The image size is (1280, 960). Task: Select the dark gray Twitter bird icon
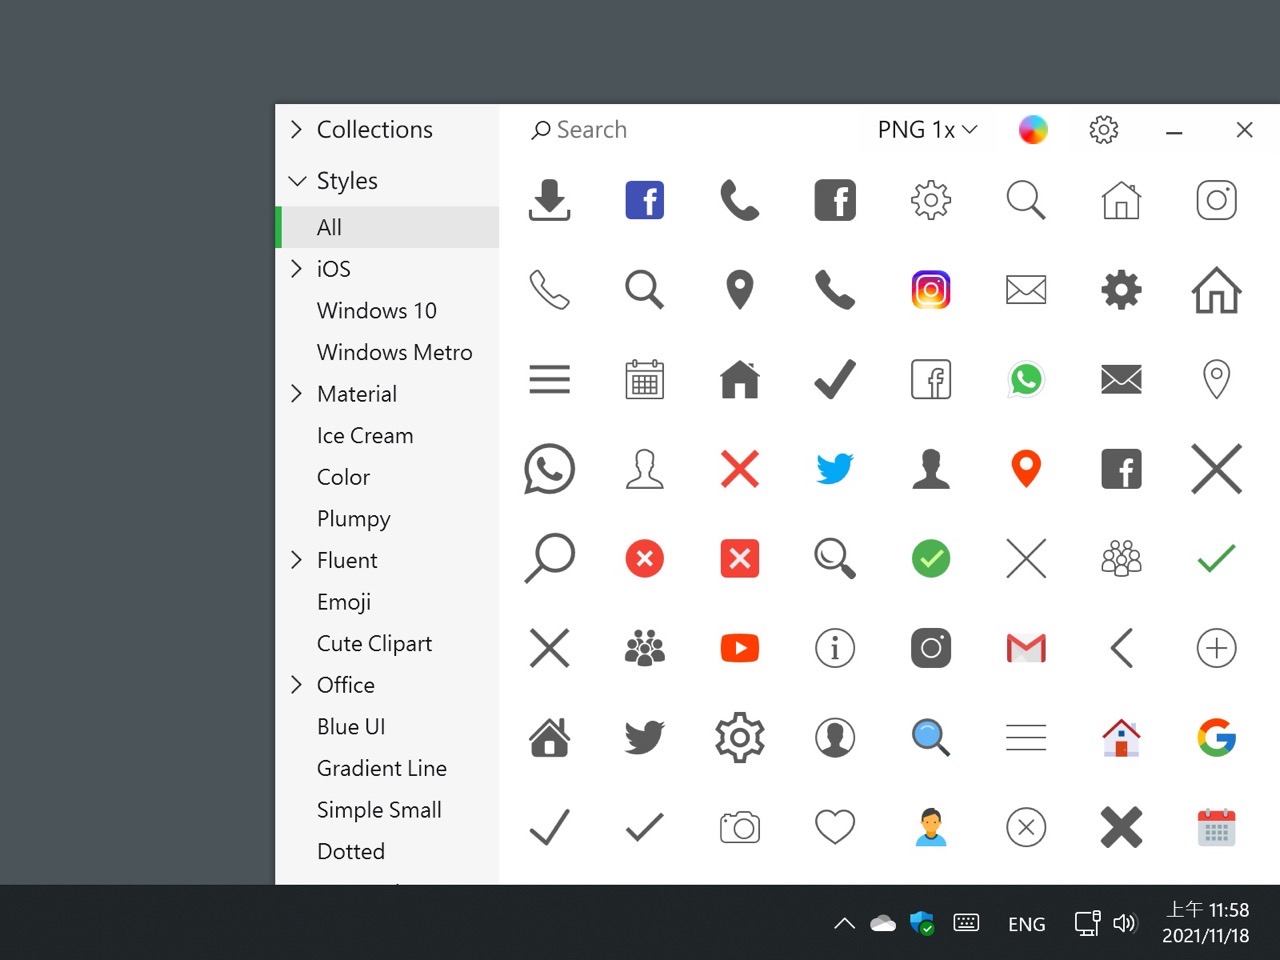(x=645, y=737)
